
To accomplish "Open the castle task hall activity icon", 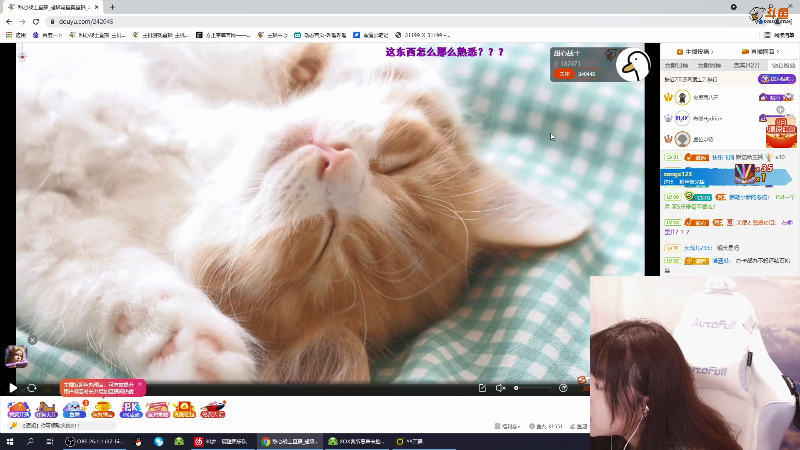I will point(45,409).
